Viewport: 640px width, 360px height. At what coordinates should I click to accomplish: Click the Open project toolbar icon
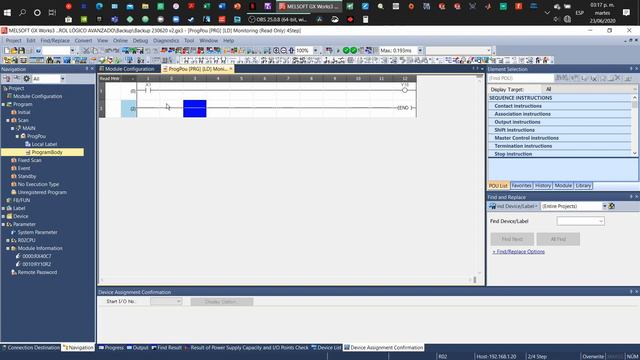pos(14,51)
